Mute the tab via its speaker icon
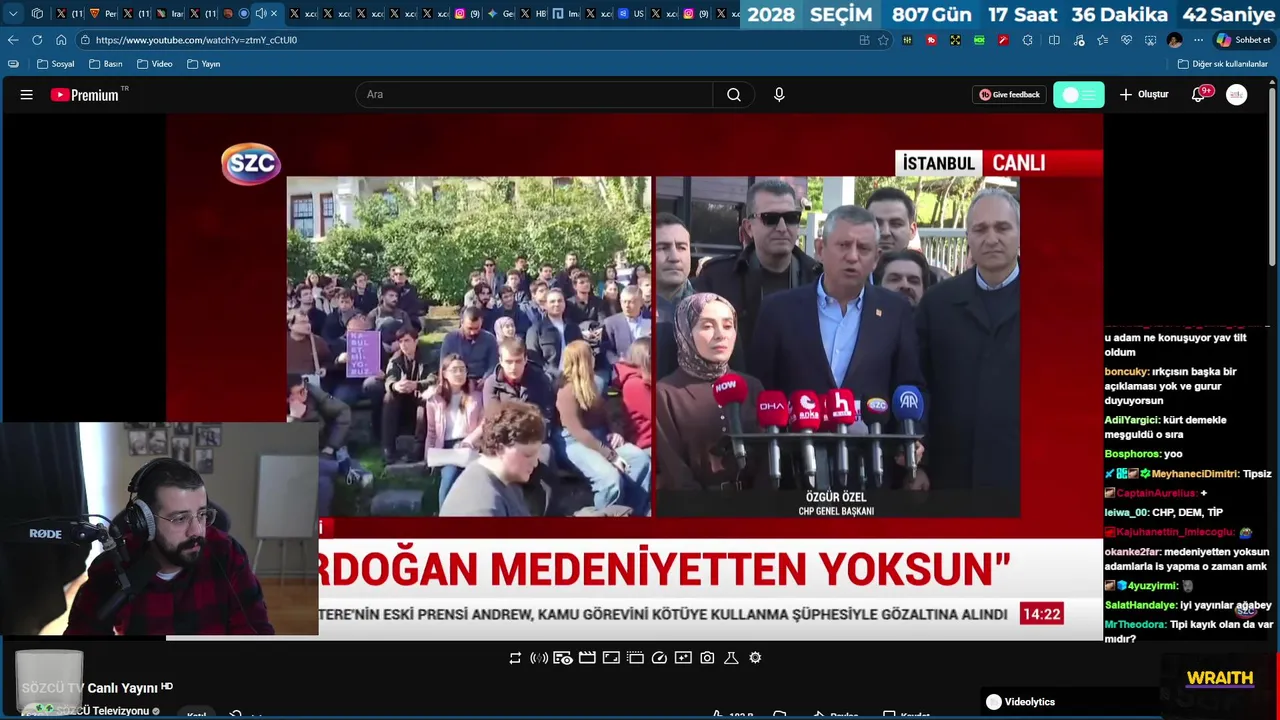 (260, 13)
